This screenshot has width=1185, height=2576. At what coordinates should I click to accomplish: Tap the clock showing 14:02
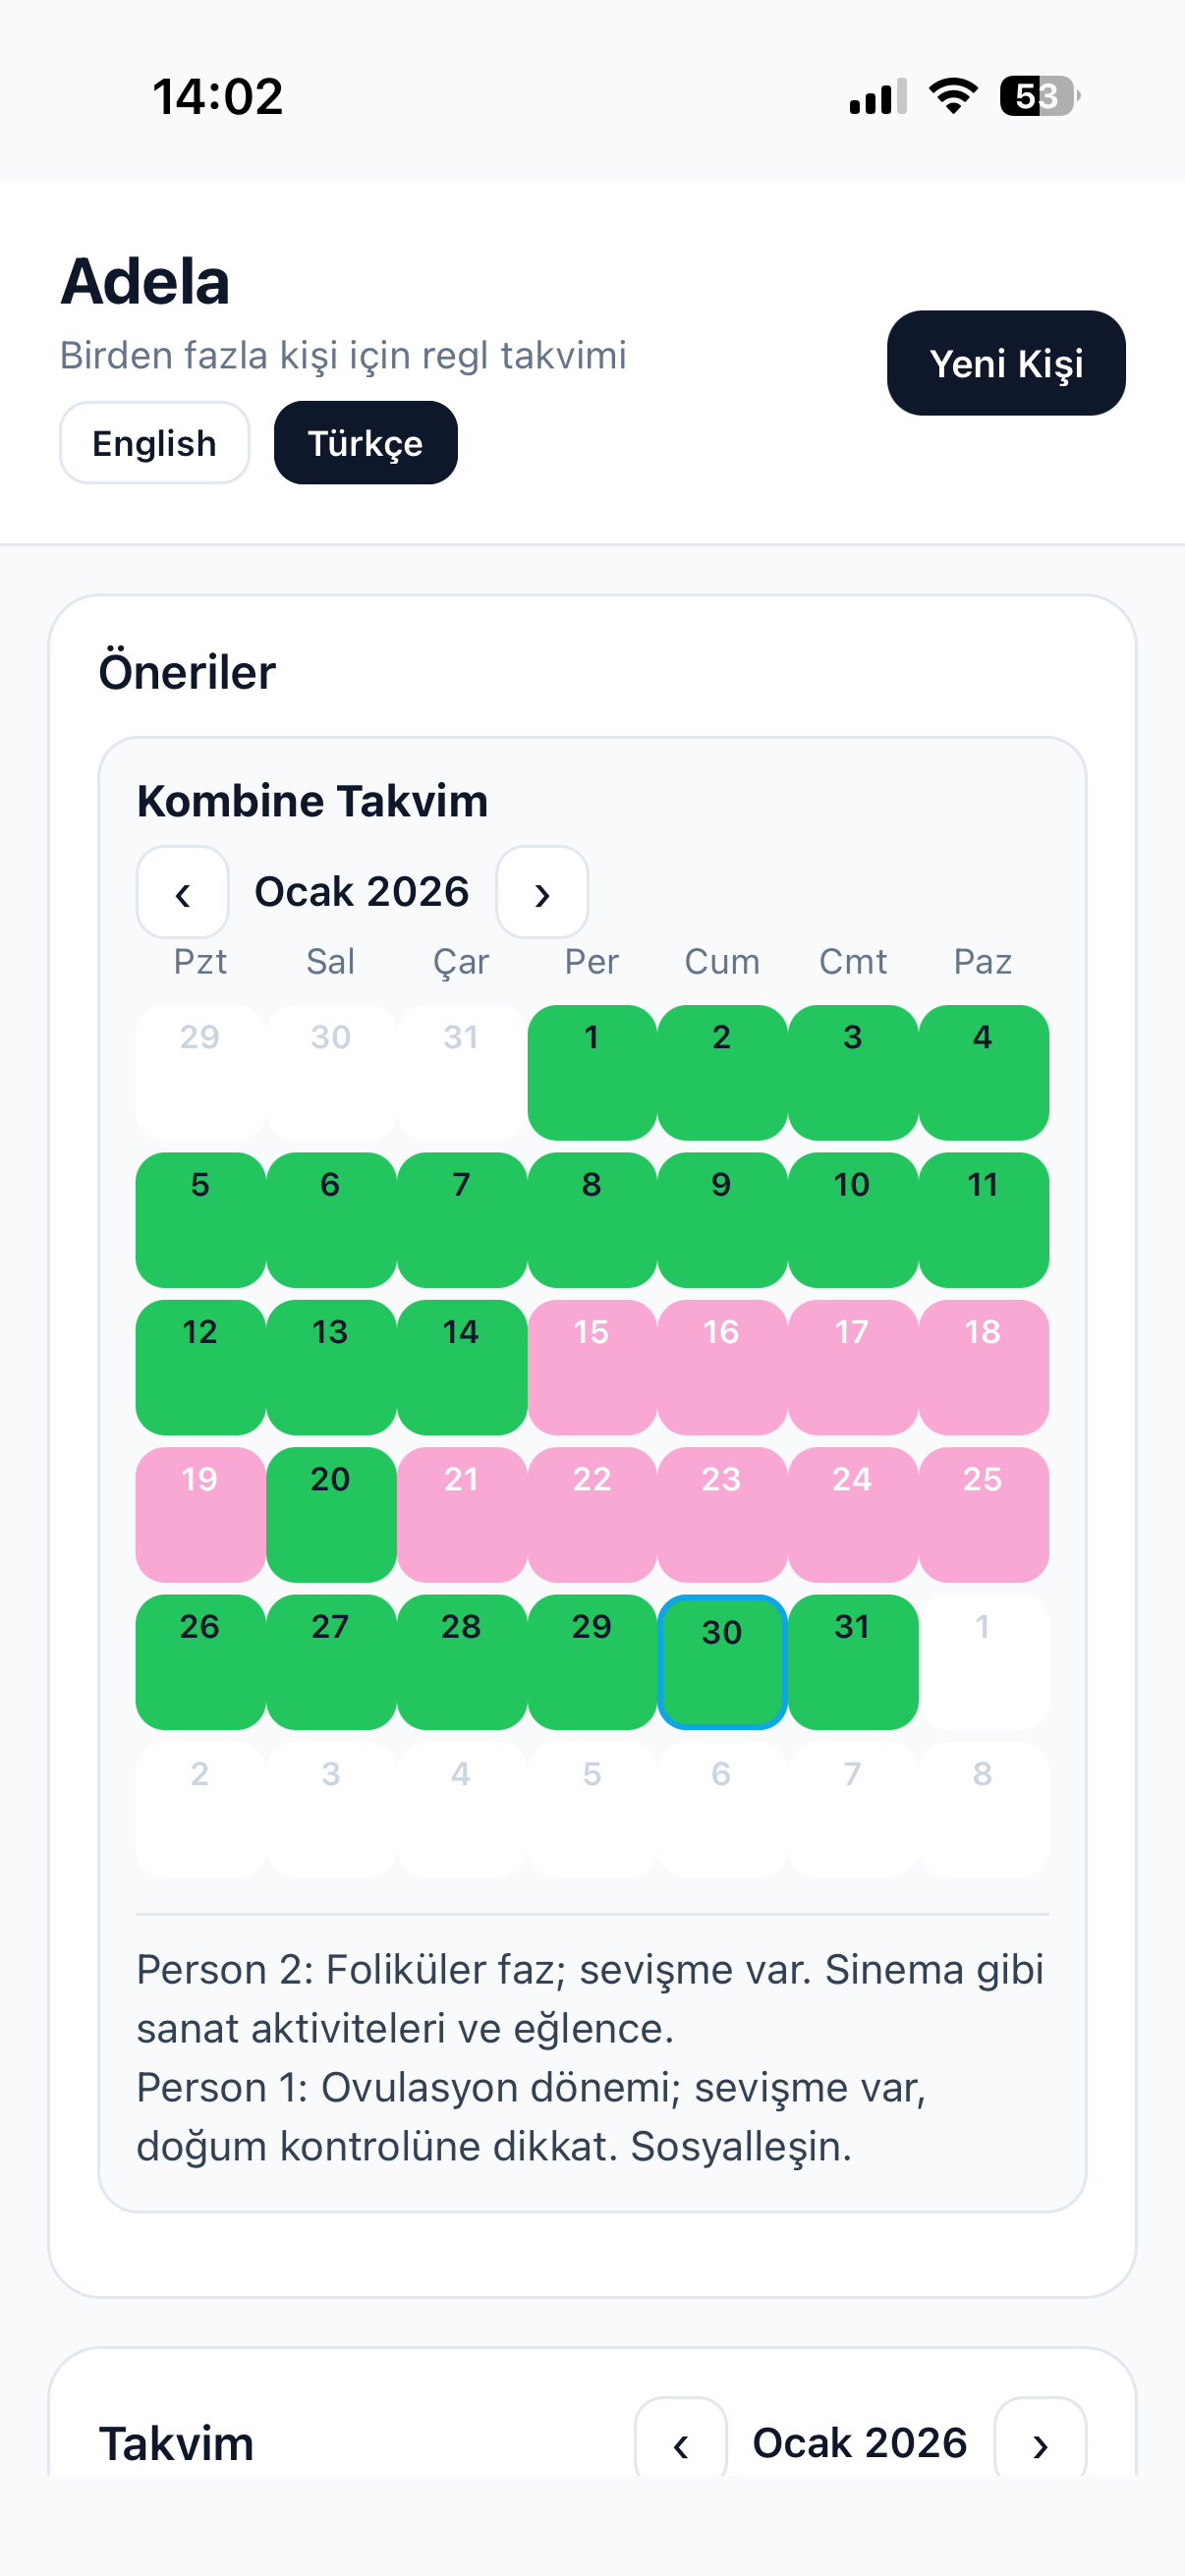point(218,96)
